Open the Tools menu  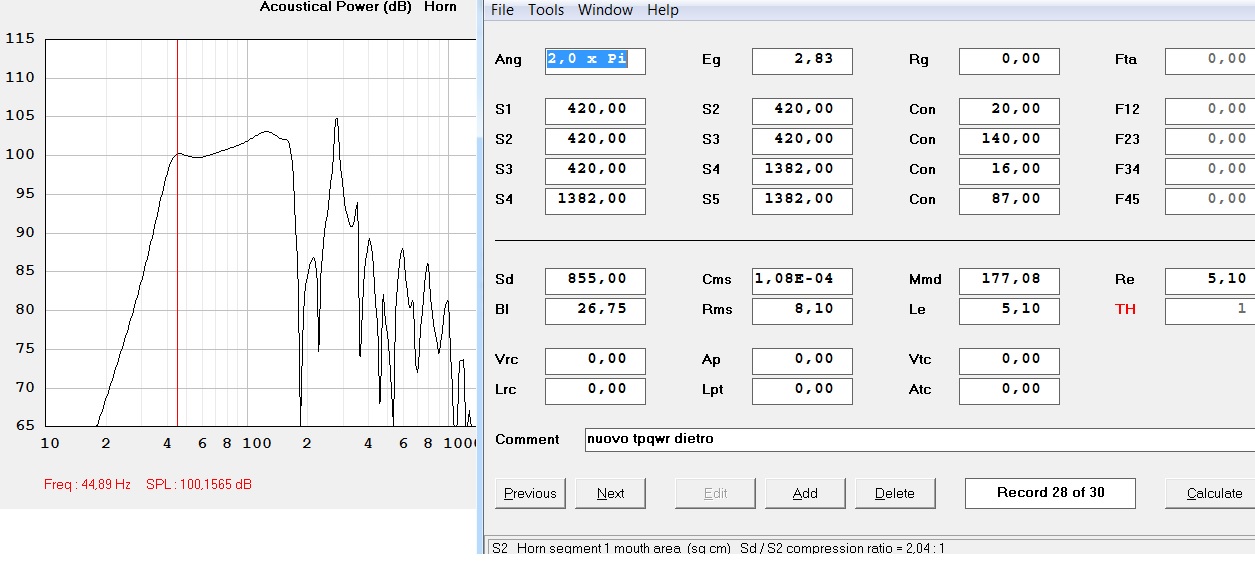click(546, 10)
